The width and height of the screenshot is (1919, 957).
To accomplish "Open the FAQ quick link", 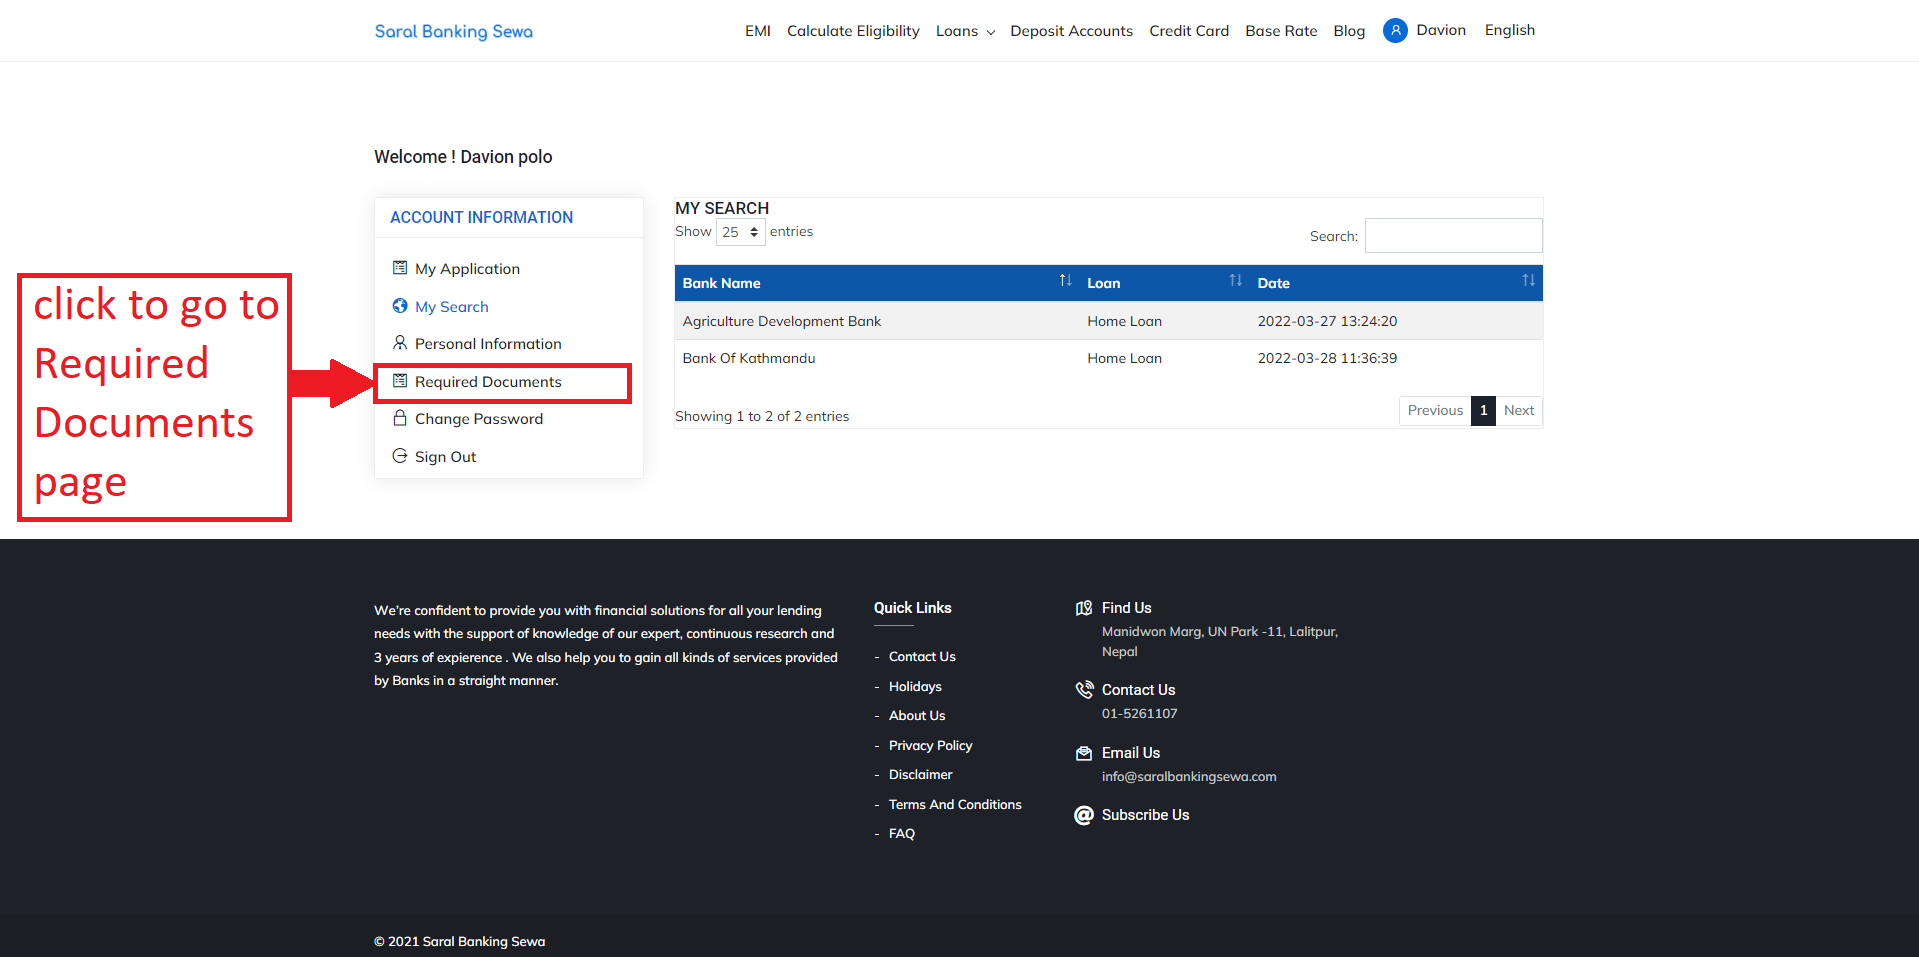I will pos(902,834).
